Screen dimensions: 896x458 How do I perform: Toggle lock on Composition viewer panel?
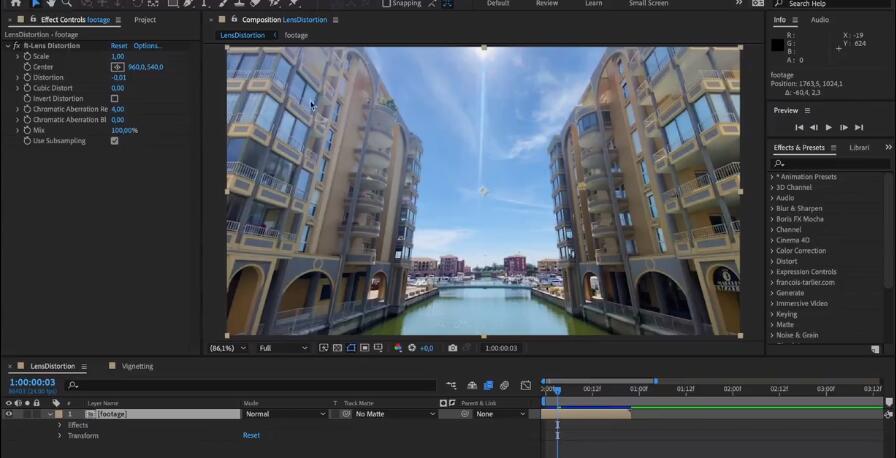pos(234,19)
